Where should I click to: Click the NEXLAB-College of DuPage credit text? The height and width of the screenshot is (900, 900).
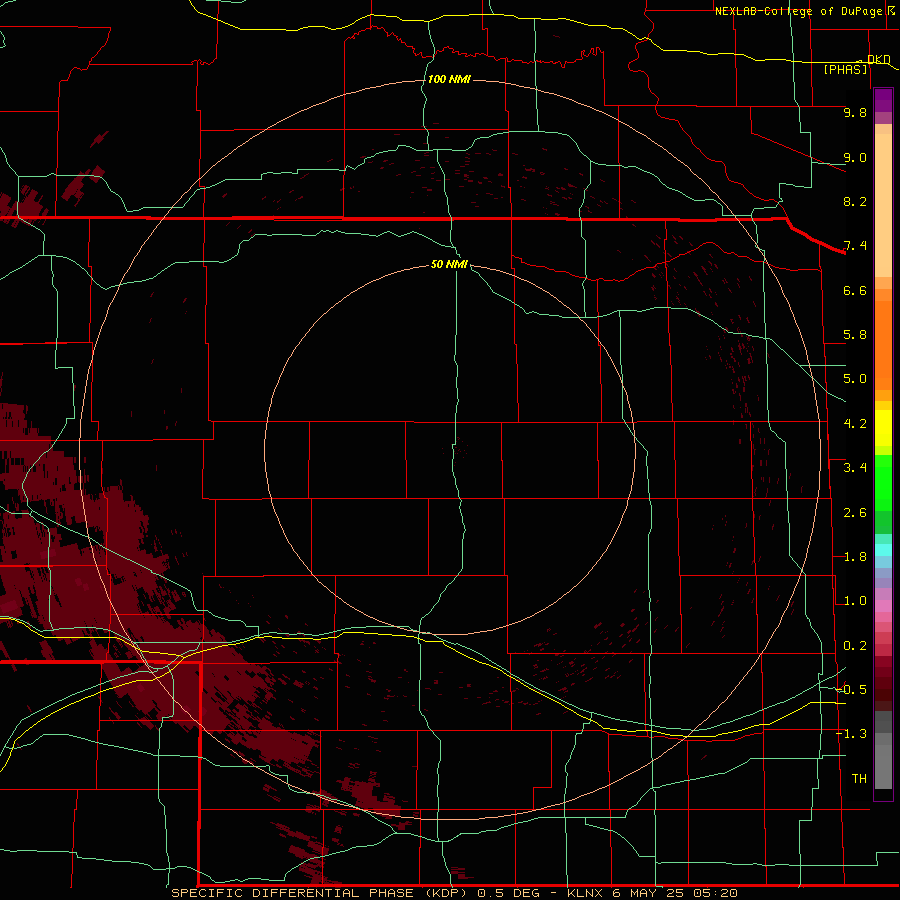[798, 11]
